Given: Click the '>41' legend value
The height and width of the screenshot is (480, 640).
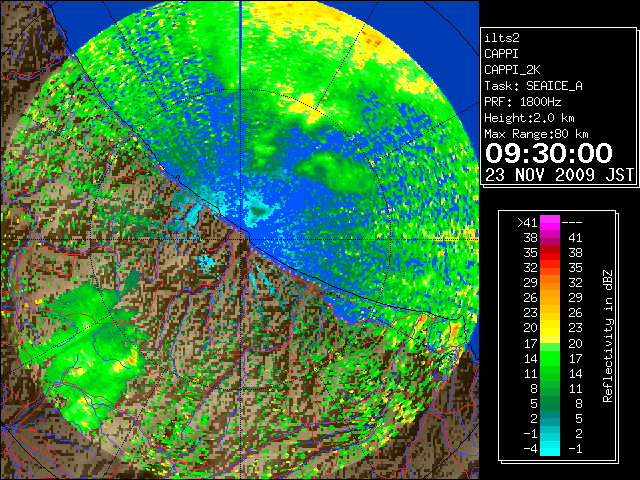Looking at the screenshot, I should (x=527, y=223).
